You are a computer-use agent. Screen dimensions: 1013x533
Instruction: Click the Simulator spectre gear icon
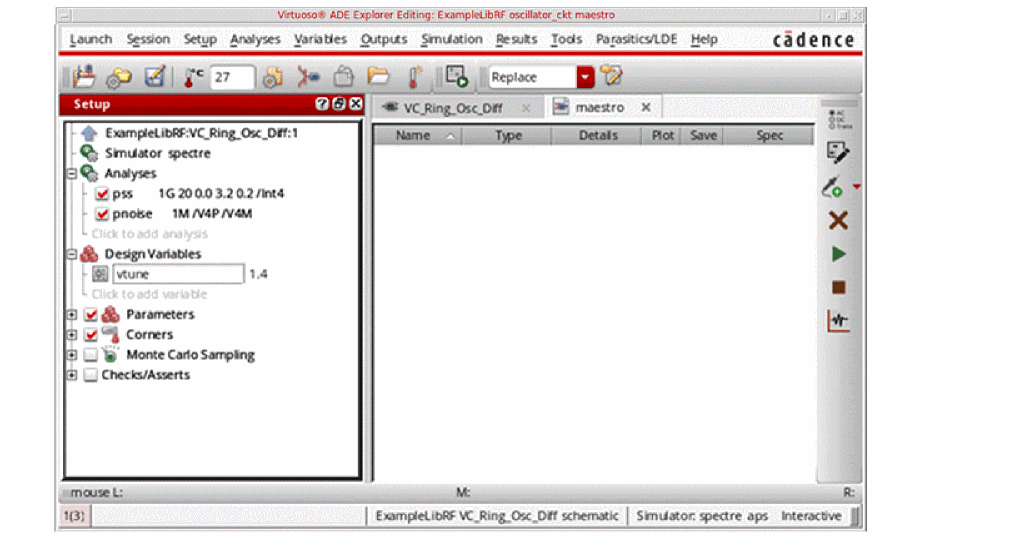[x=89, y=153]
